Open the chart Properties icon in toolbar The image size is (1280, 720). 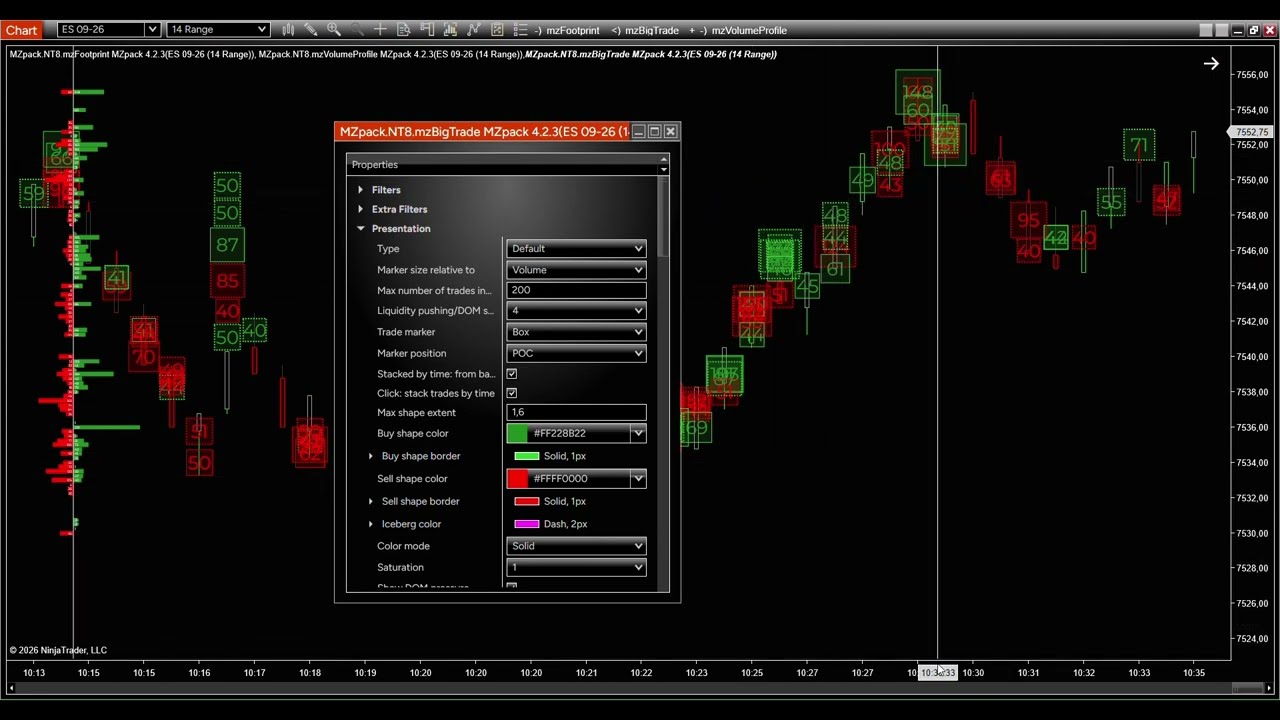497,30
